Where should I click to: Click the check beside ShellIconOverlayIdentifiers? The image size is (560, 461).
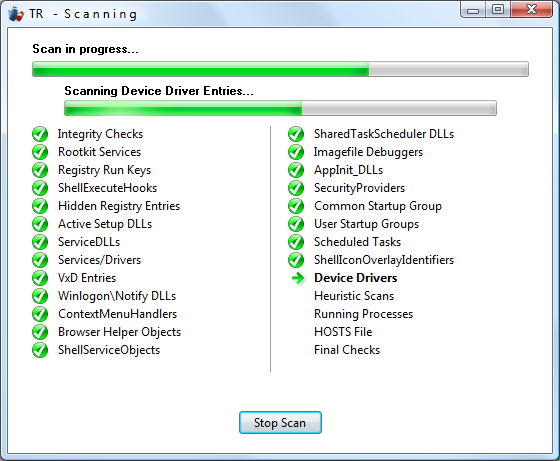pyautogui.click(x=296, y=260)
